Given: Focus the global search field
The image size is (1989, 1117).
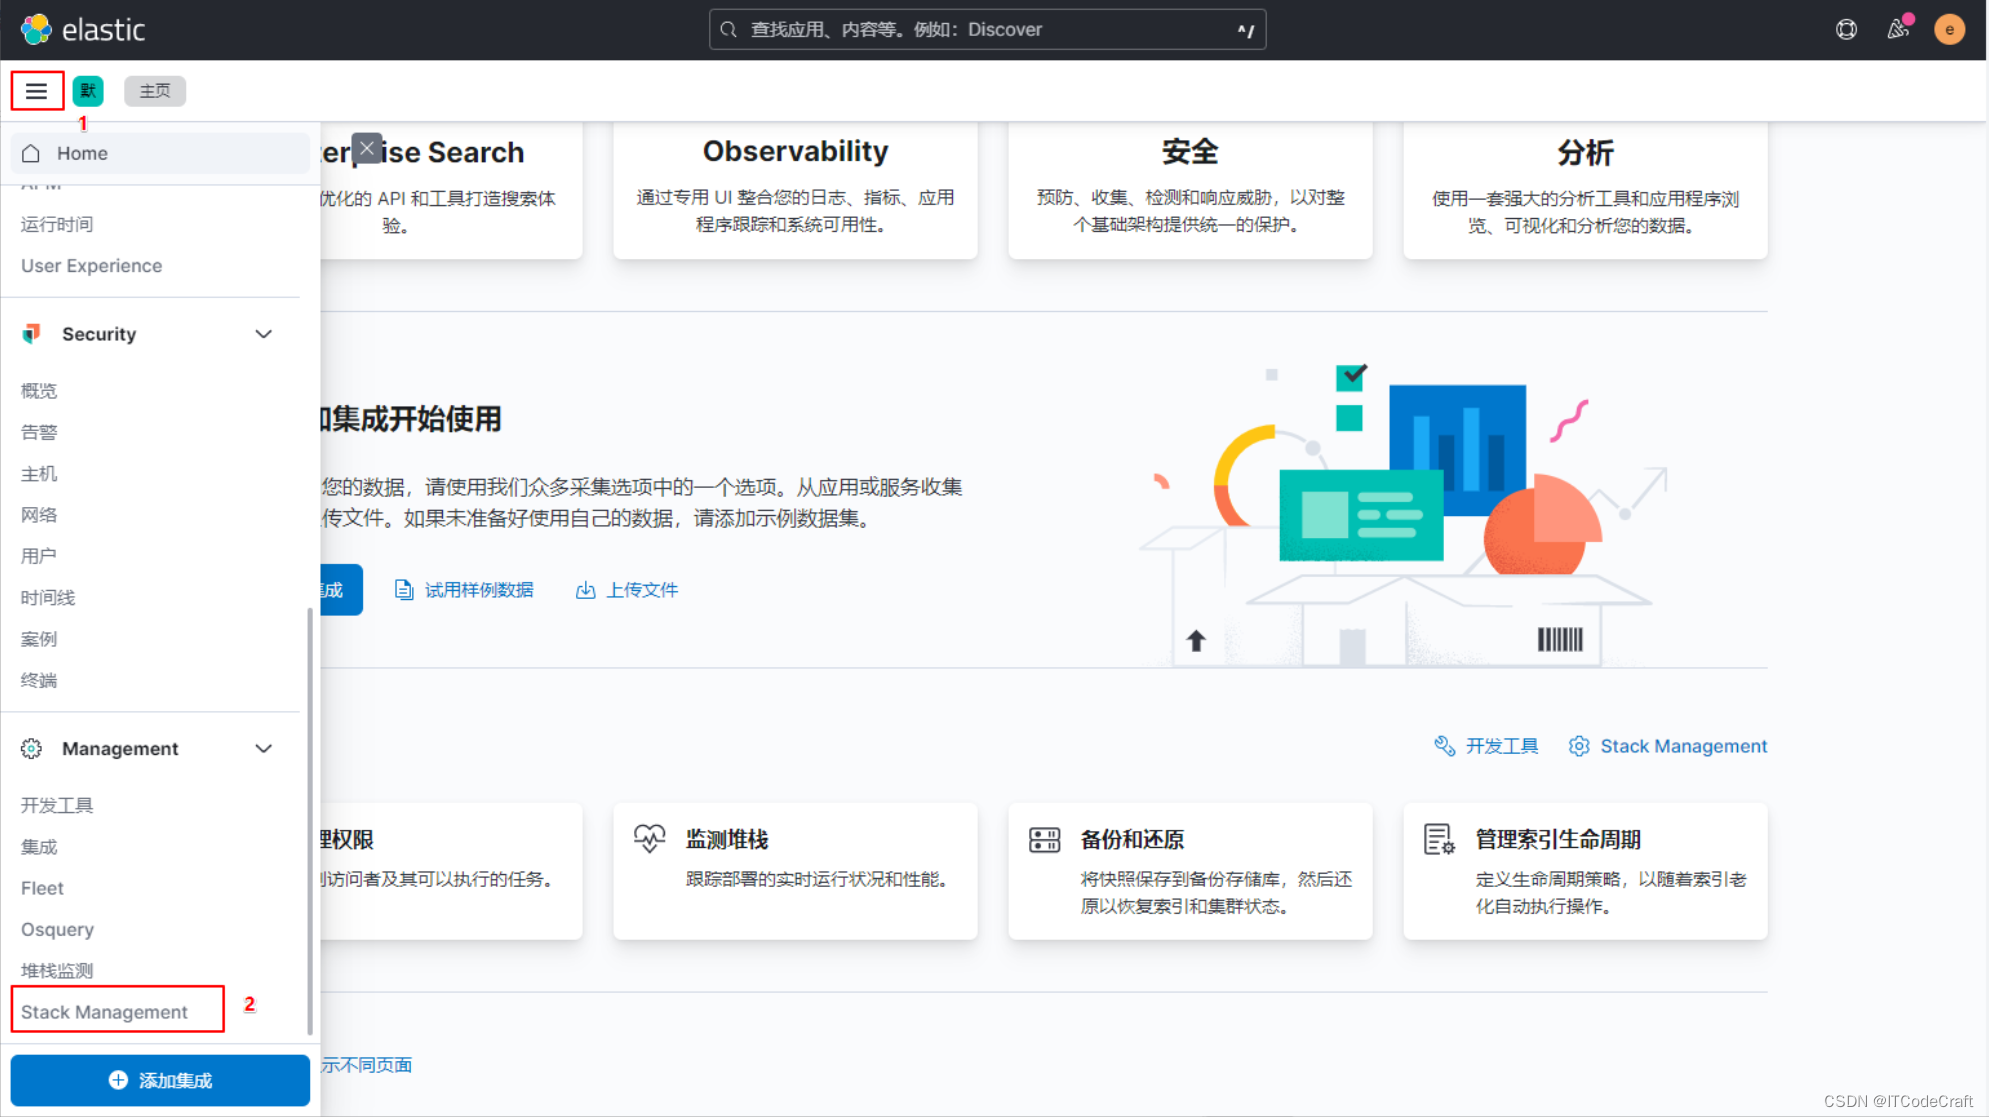Looking at the screenshot, I should point(987,29).
